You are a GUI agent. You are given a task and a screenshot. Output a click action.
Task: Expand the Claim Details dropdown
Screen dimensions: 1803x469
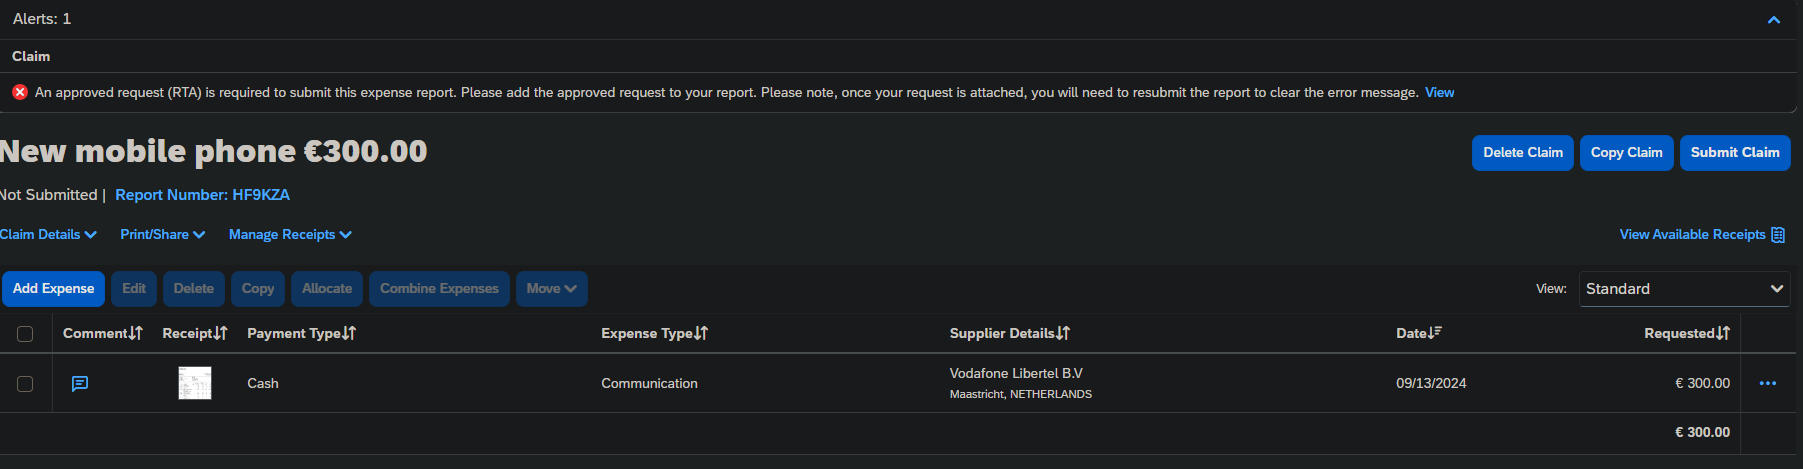[x=48, y=235]
